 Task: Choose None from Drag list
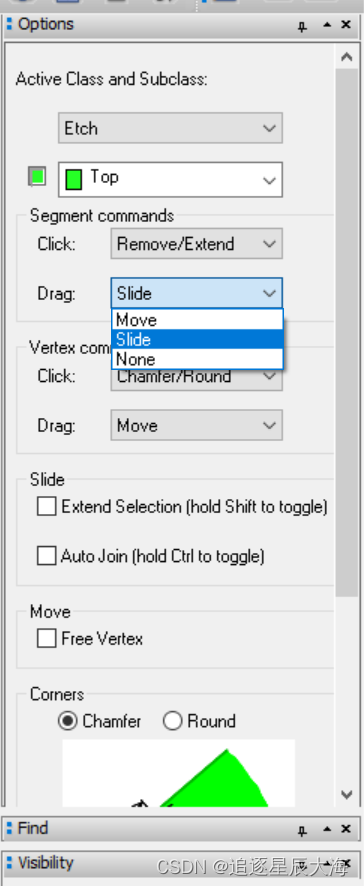pyautogui.click(x=197, y=359)
